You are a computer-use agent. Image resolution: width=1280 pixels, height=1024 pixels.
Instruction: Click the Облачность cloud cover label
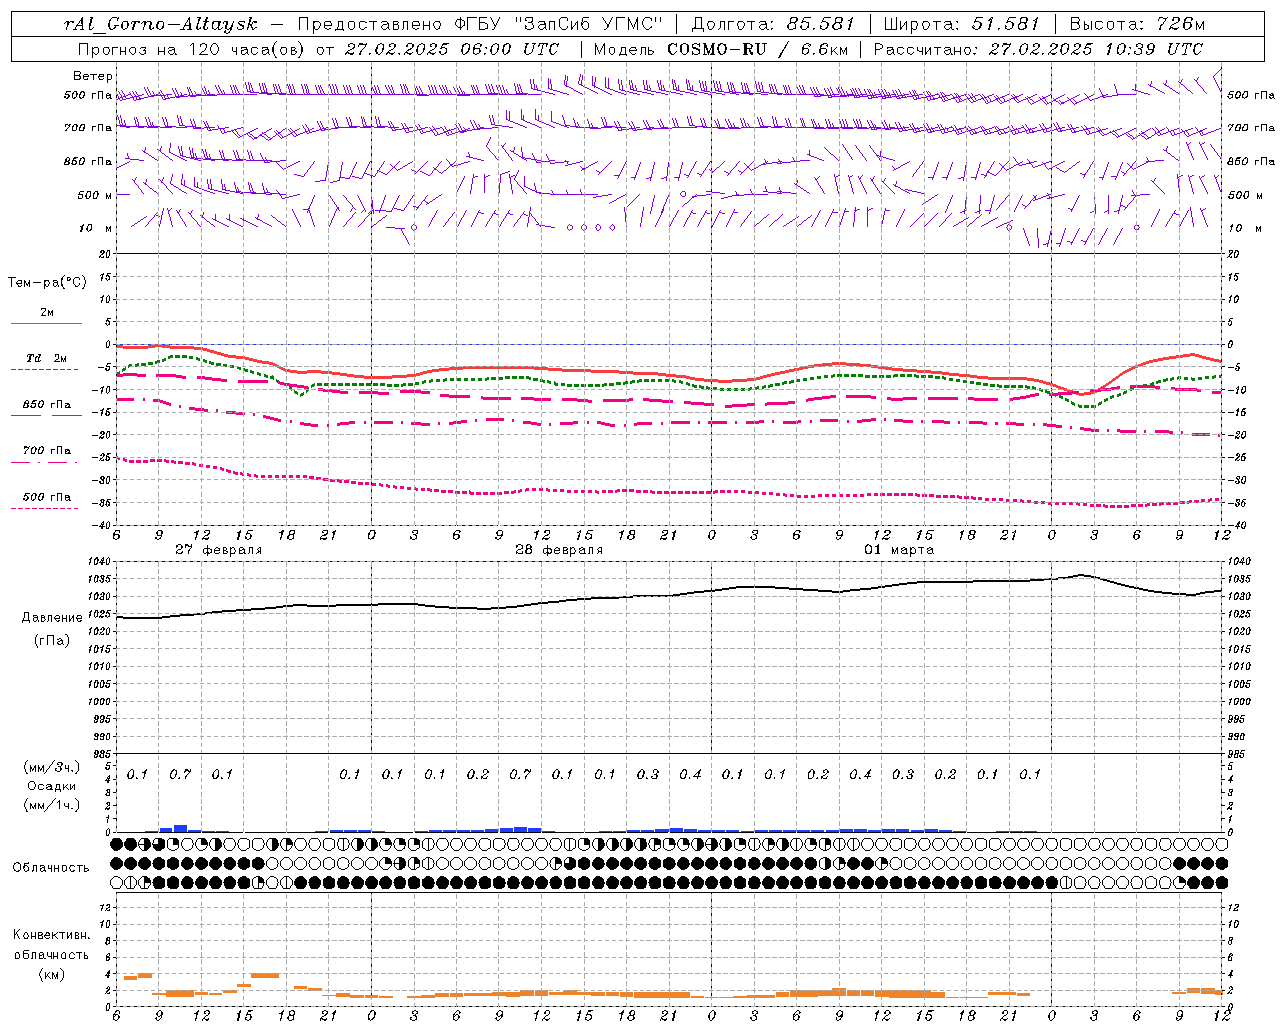[51, 867]
